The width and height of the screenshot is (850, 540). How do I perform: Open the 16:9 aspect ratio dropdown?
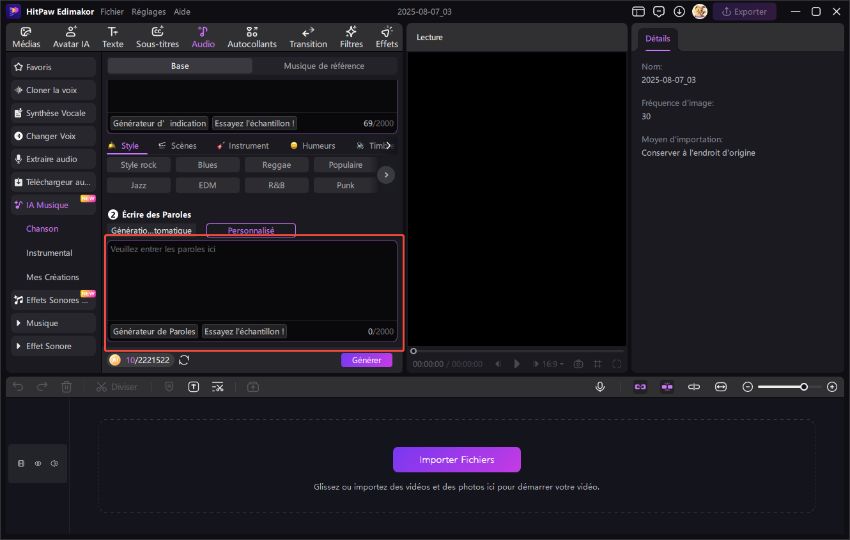tap(553, 364)
